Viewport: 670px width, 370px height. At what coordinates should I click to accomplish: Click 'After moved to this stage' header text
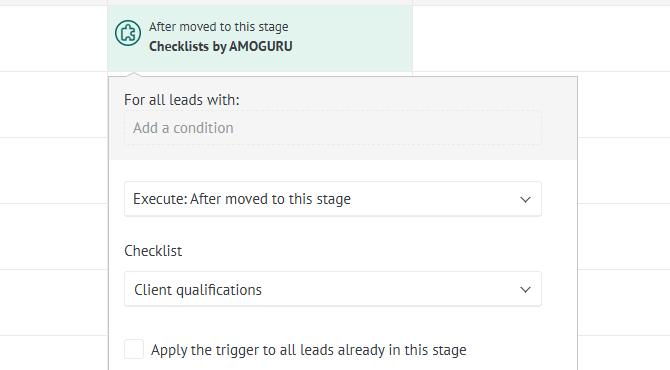click(x=218, y=27)
